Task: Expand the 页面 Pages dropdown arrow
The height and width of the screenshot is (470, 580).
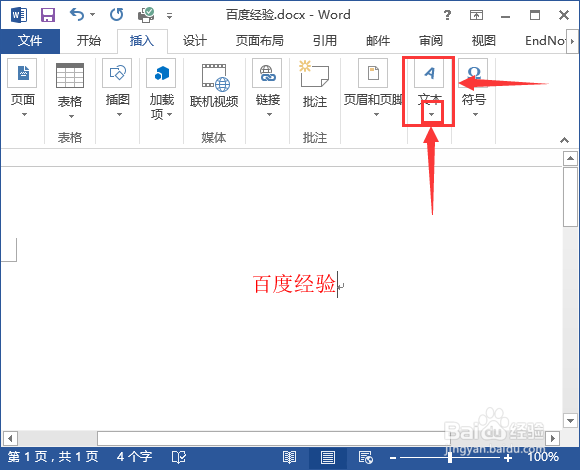Action: tap(24, 115)
